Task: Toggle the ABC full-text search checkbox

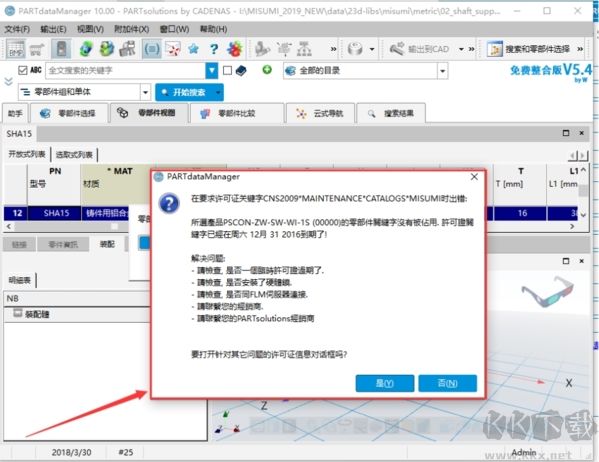Action: click(23, 70)
